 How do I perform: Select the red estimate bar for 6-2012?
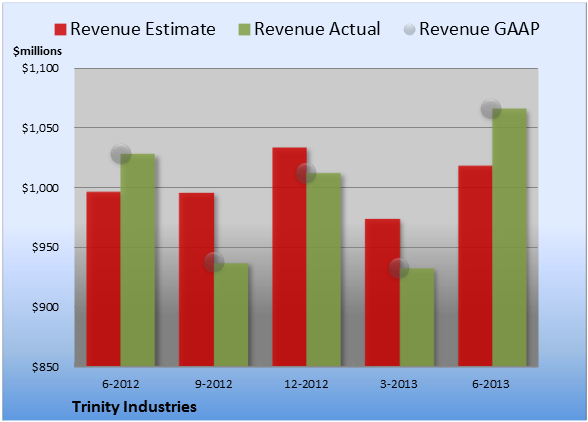[x=104, y=279]
